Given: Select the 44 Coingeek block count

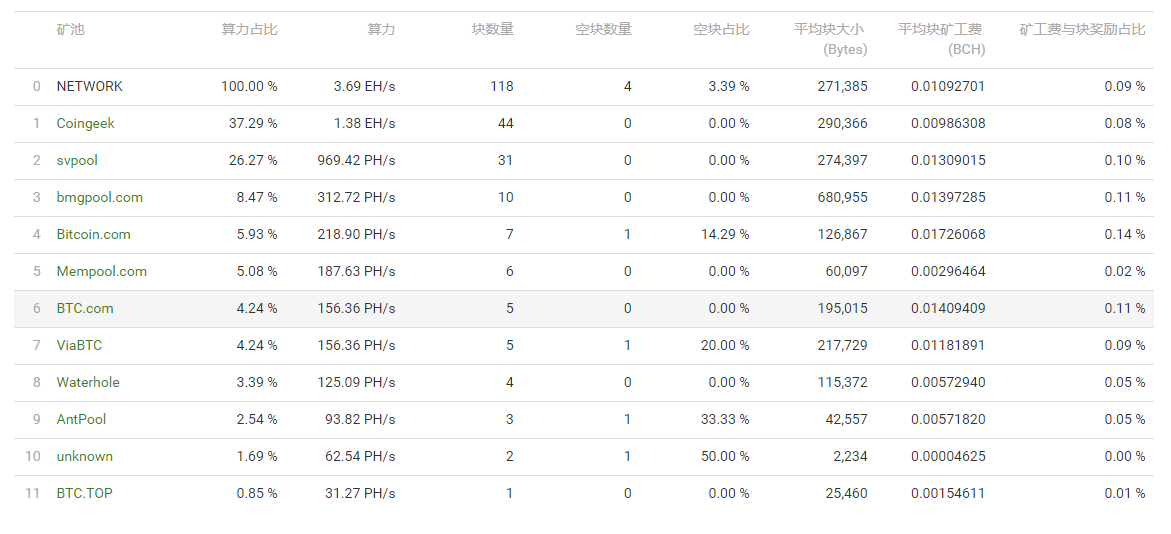Looking at the screenshot, I should coord(506,123).
